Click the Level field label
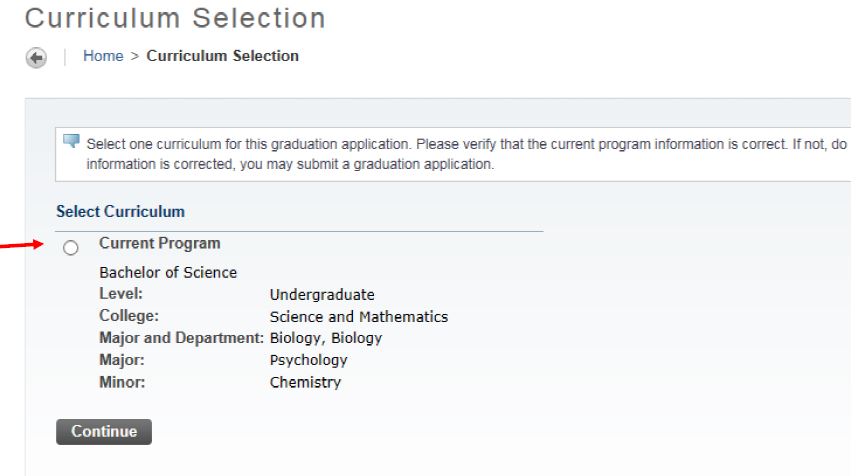Image resolution: width=865 pixels, height=476 pixels. click(x=122, y=294)
